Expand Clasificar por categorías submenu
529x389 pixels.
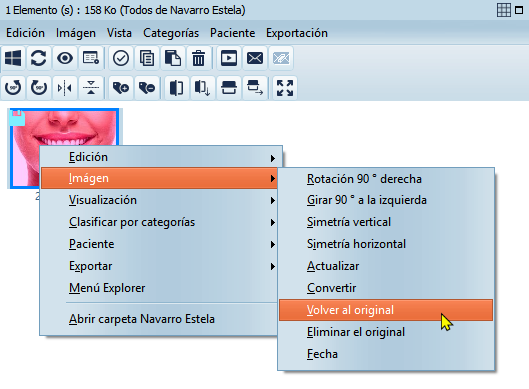point(159,222)
